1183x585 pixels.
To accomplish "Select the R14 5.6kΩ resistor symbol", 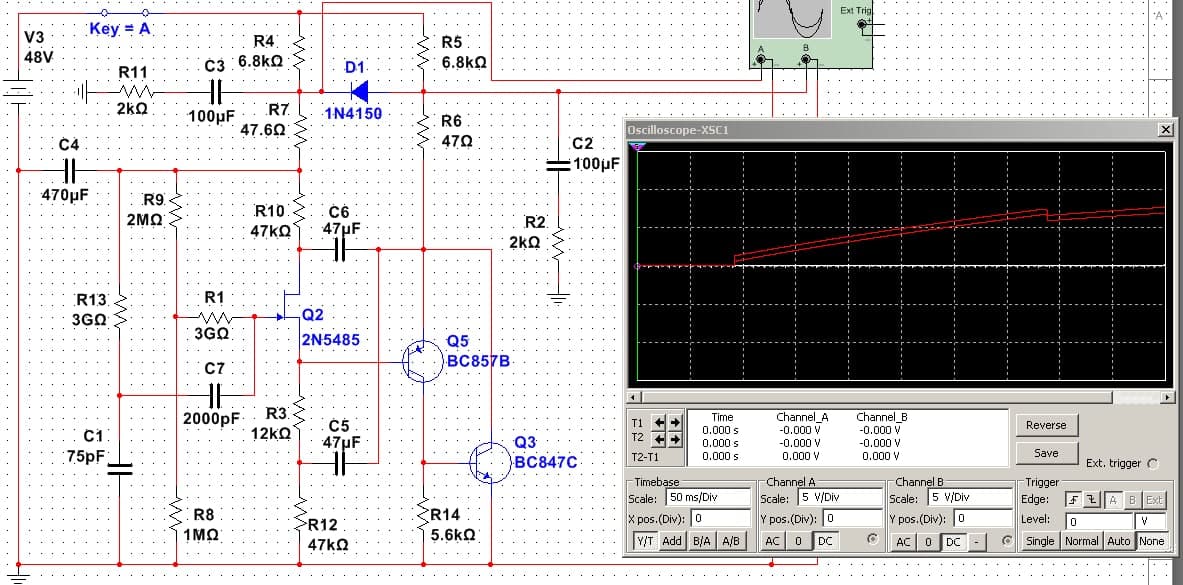I will [423, 514].
